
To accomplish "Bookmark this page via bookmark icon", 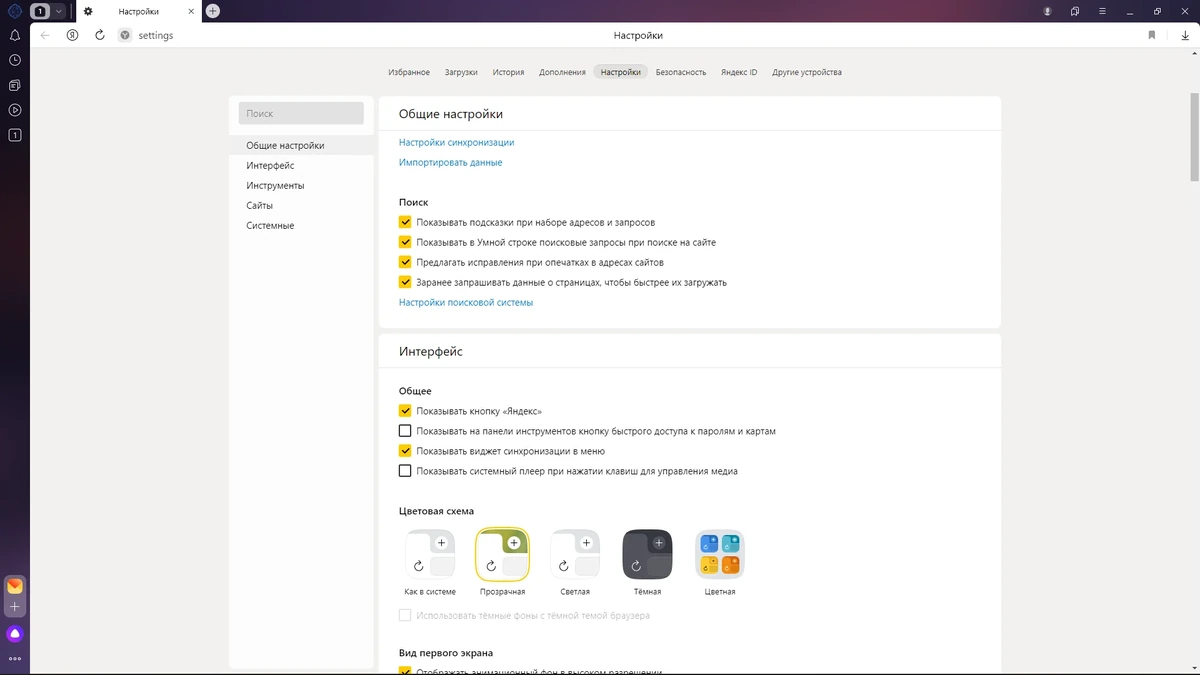I will tap(1152, 35).
